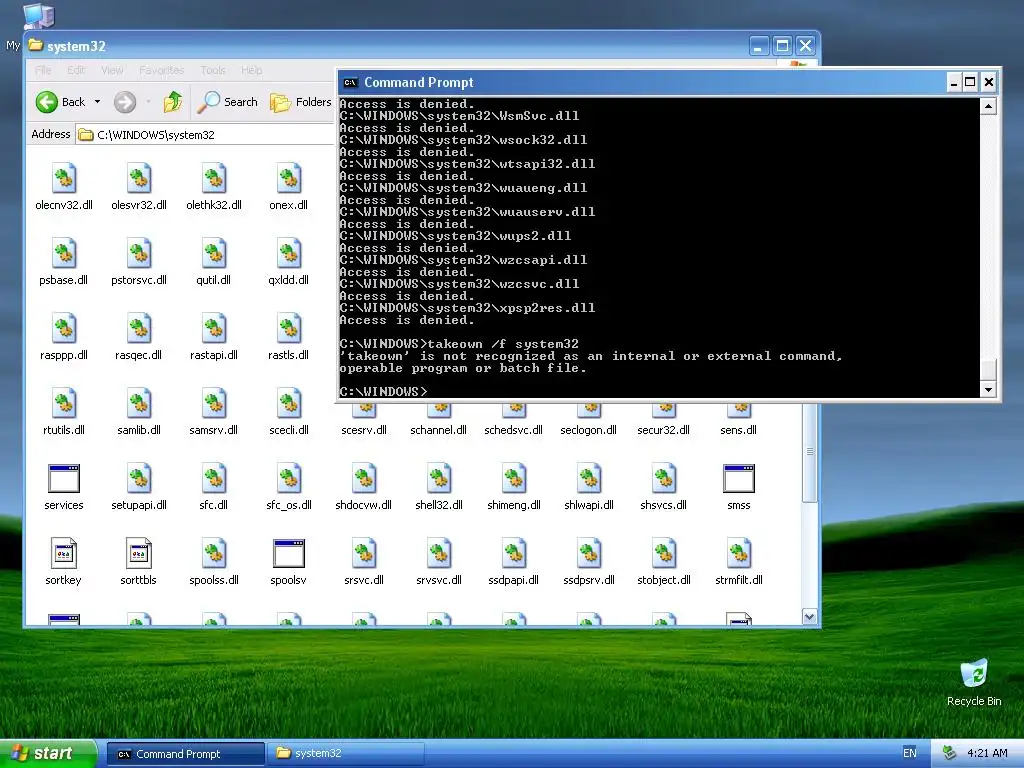Image resolution: width=1024 pixels, height=768 pixels.
Task: Select the rastapi.dll file icon
Action: point(214,328)
